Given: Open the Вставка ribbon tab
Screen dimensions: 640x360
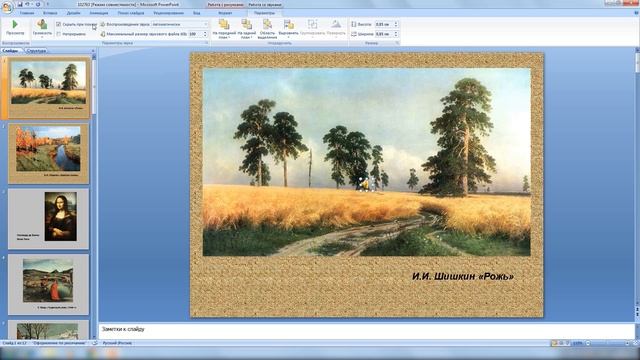Looking at the screenshot, I should pyautogui.click(x=50, y=13).
